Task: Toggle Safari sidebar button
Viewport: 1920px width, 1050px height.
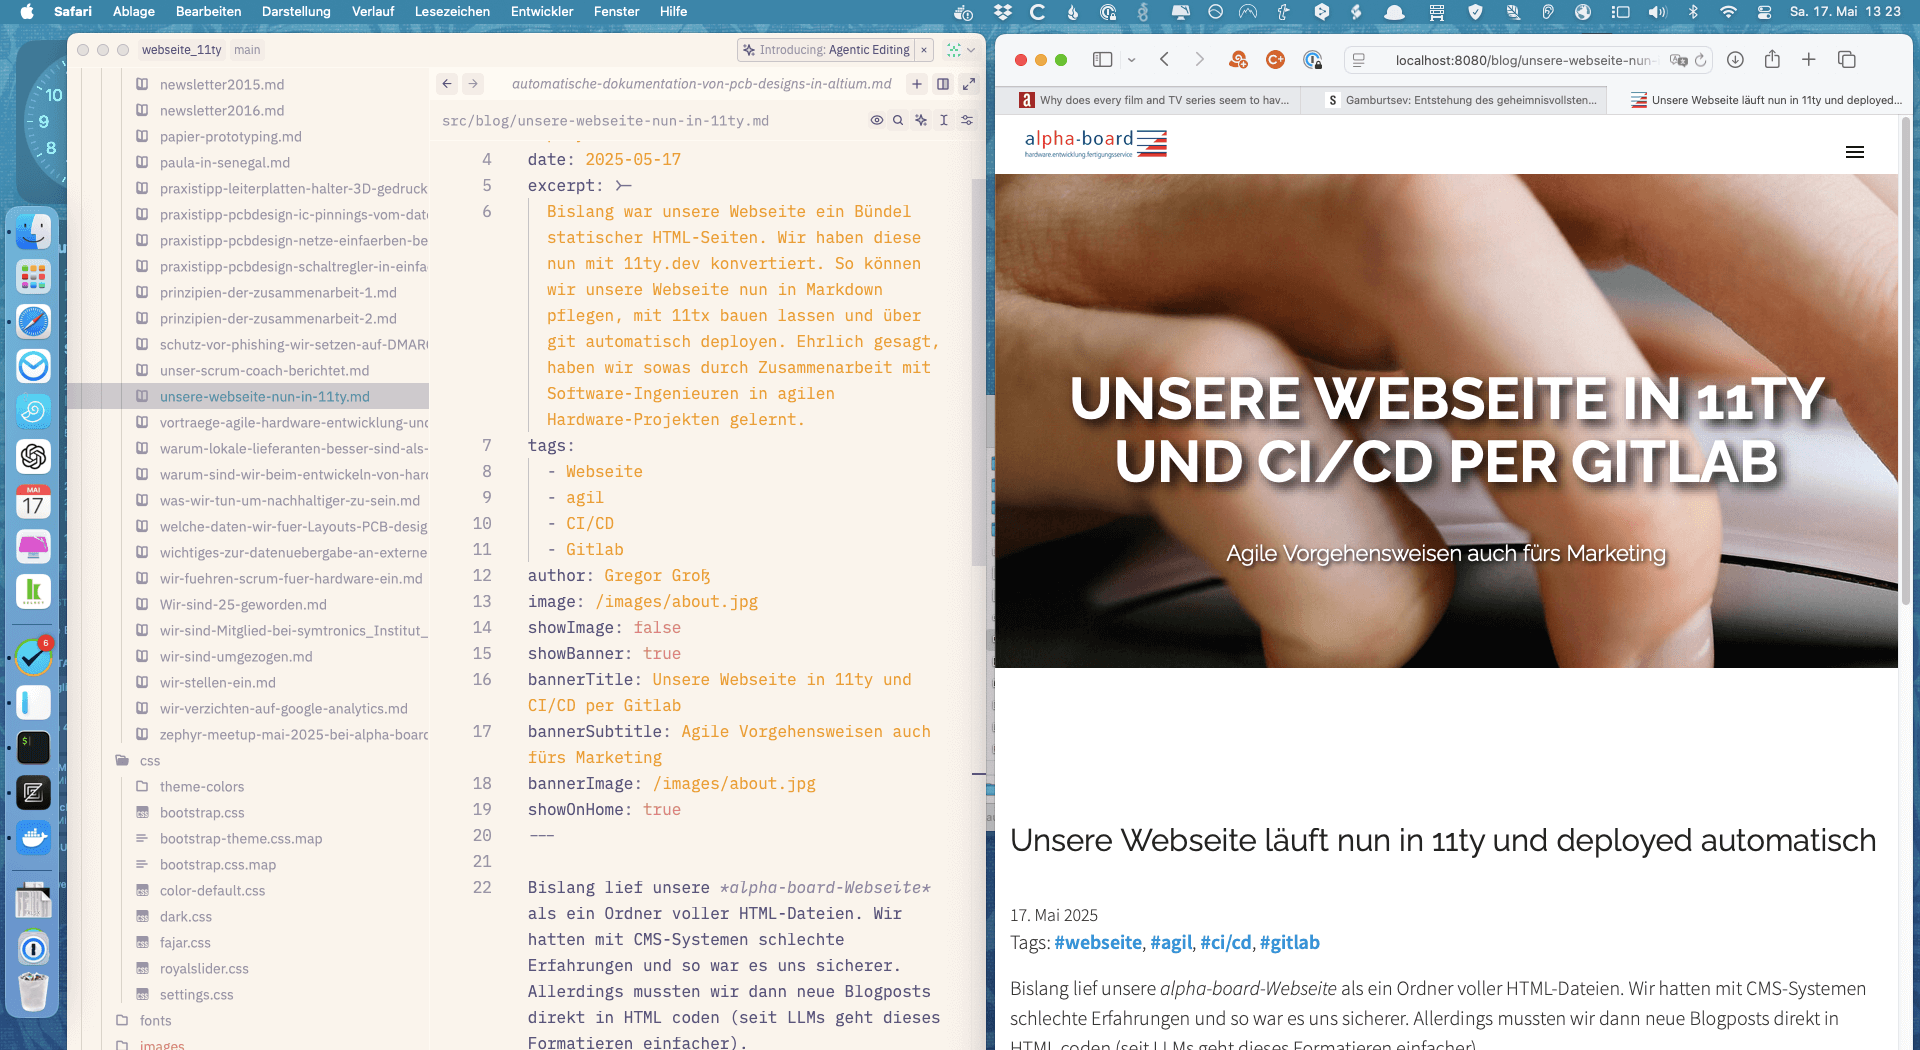Action: pos(1102,60)
